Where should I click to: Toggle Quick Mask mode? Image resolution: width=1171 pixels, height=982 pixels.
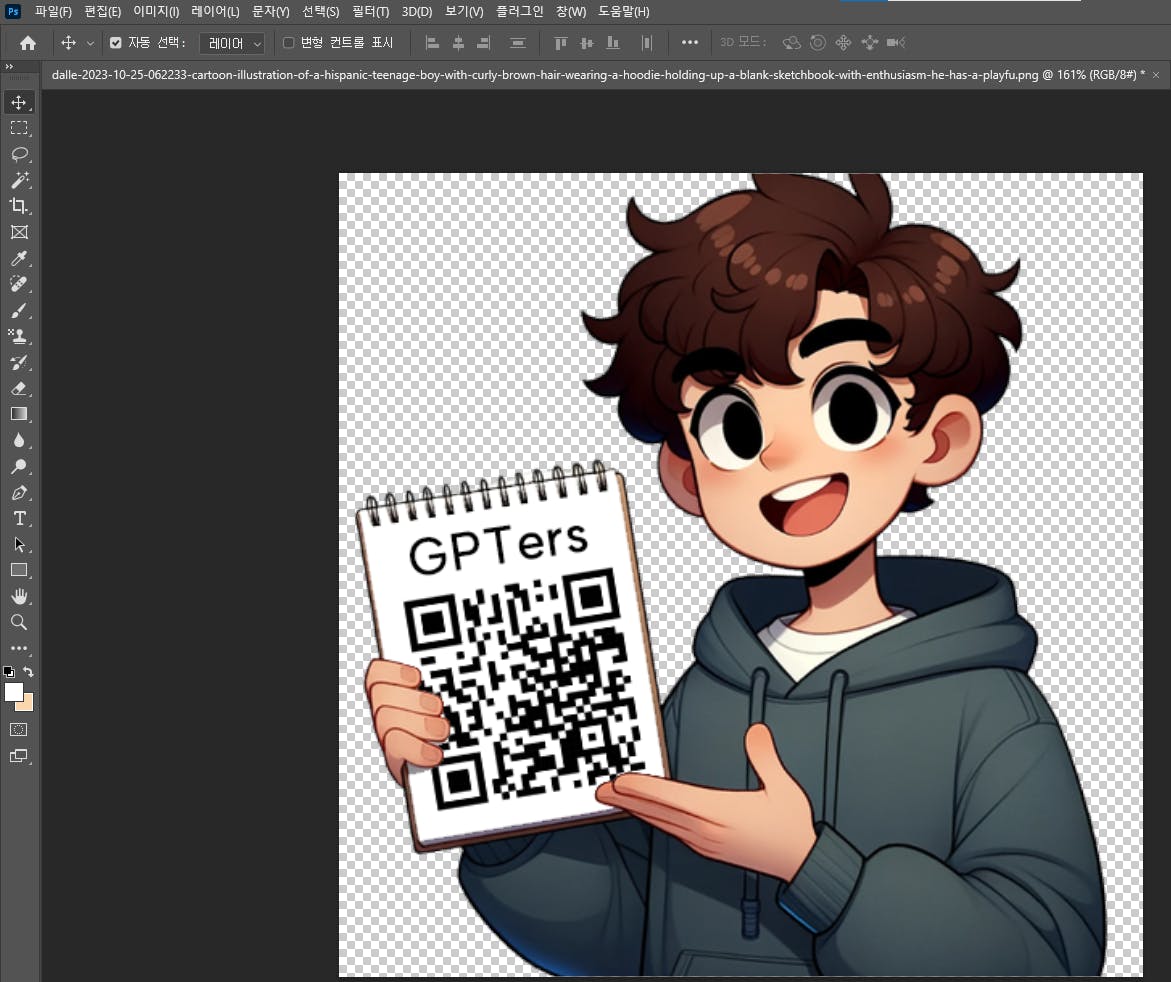[19, 730]
